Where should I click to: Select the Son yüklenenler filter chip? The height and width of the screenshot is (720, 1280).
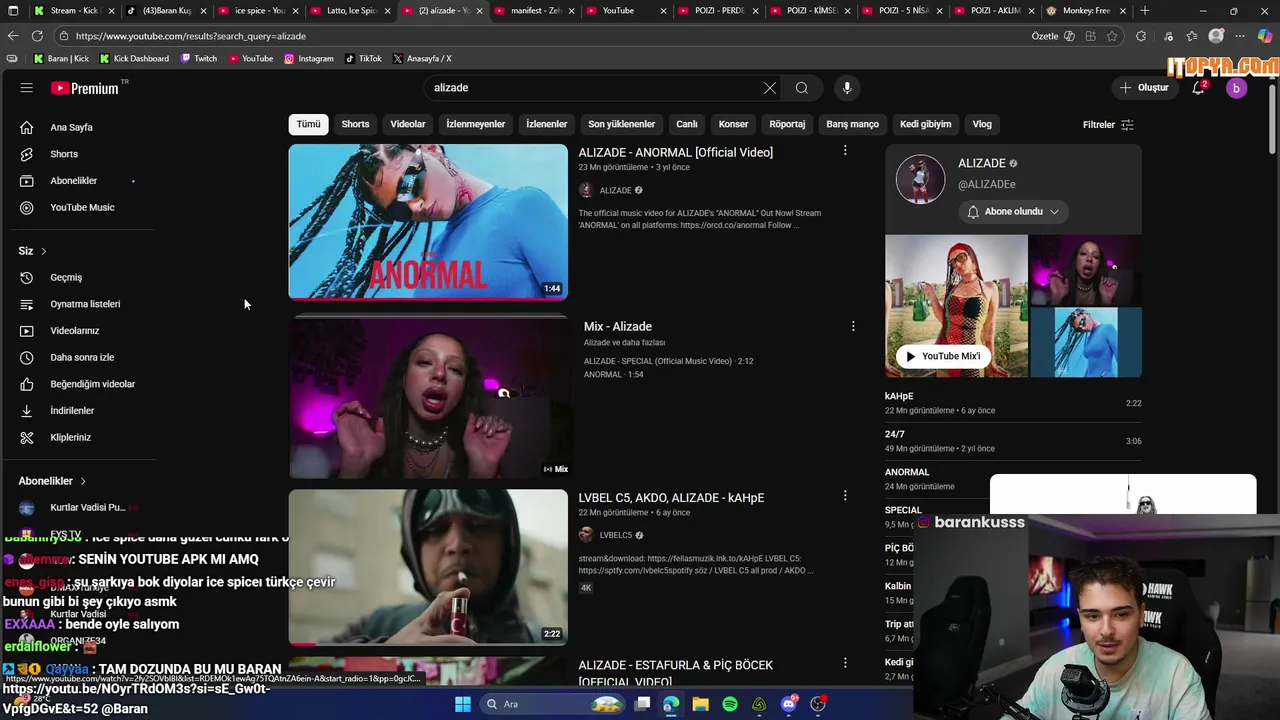tap(621, 124)
